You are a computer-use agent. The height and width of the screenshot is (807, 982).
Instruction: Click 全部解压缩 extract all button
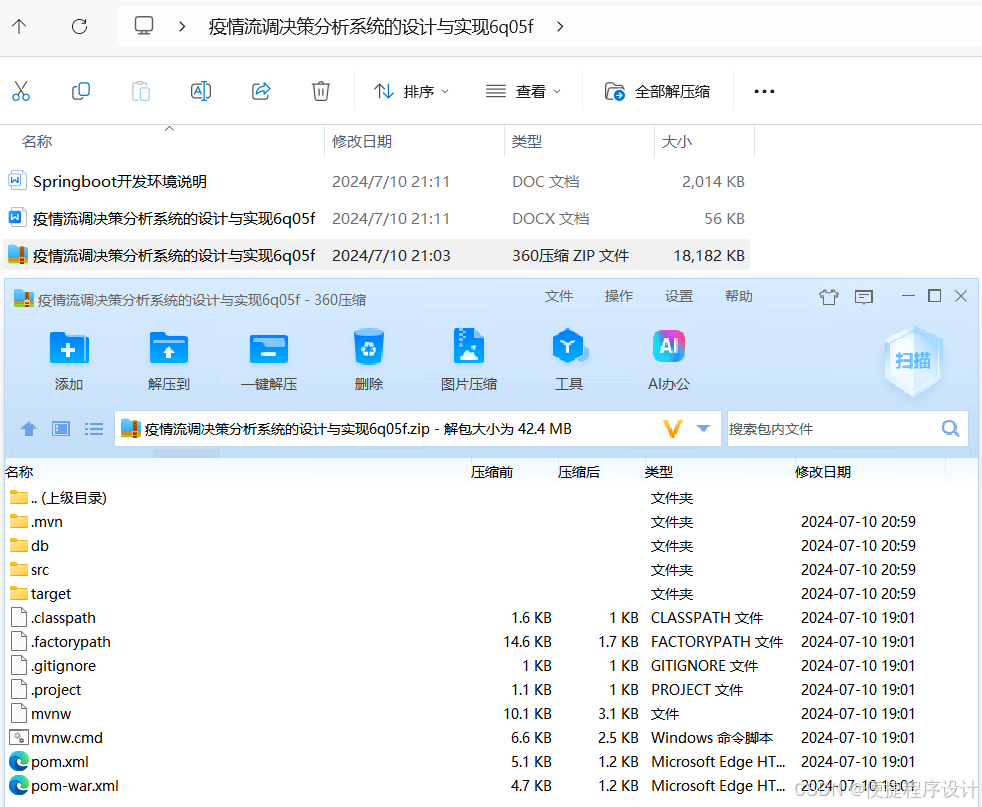pyautogui.click(x=658, y=91)
